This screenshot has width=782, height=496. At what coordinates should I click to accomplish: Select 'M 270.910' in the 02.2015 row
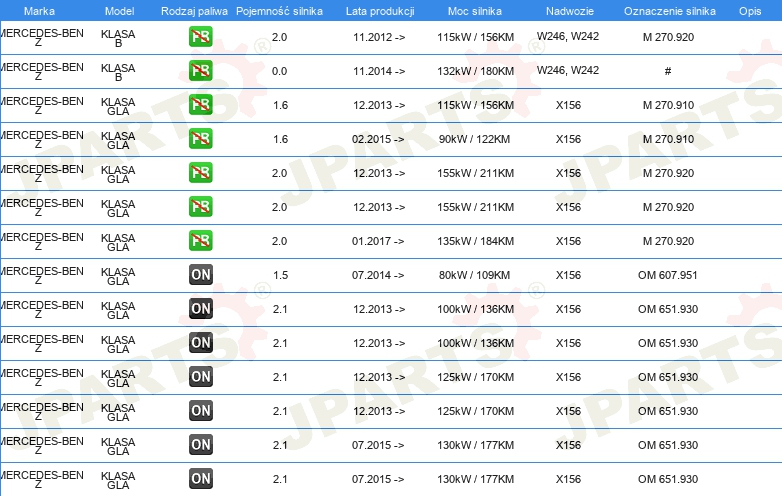pos(668,139)
